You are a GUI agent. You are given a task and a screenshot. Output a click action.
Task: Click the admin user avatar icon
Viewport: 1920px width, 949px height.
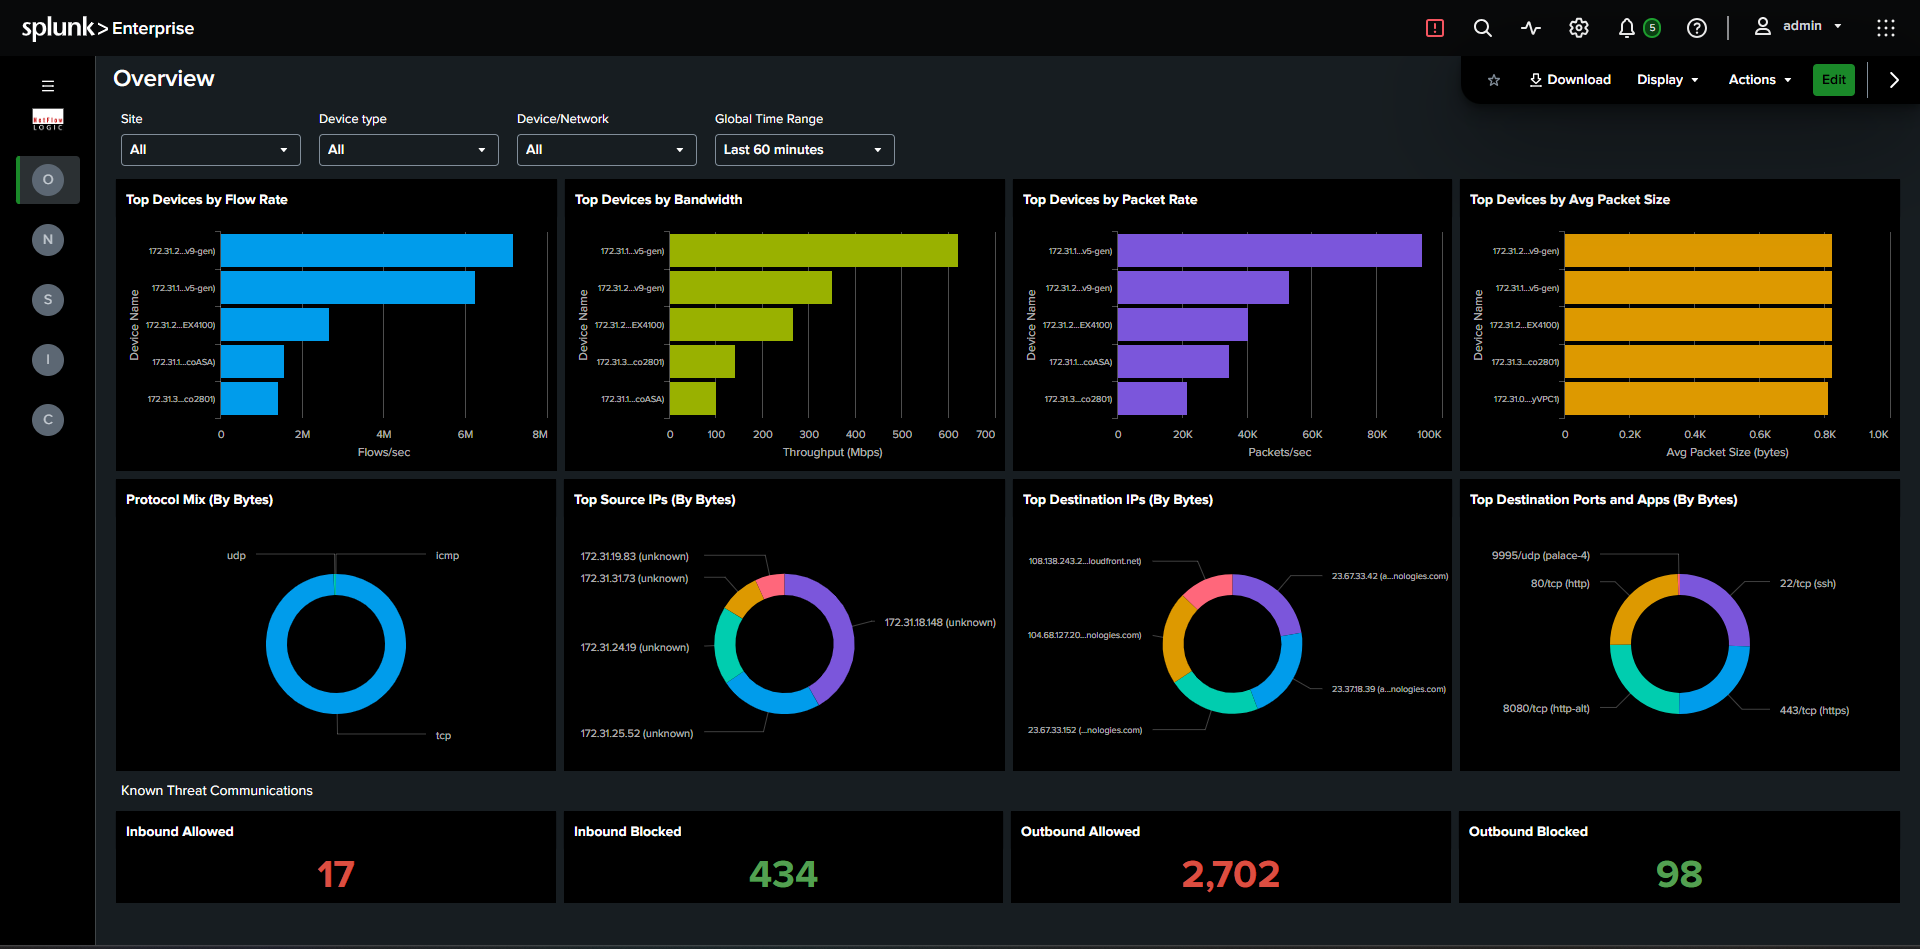(x=1763, y=26)
